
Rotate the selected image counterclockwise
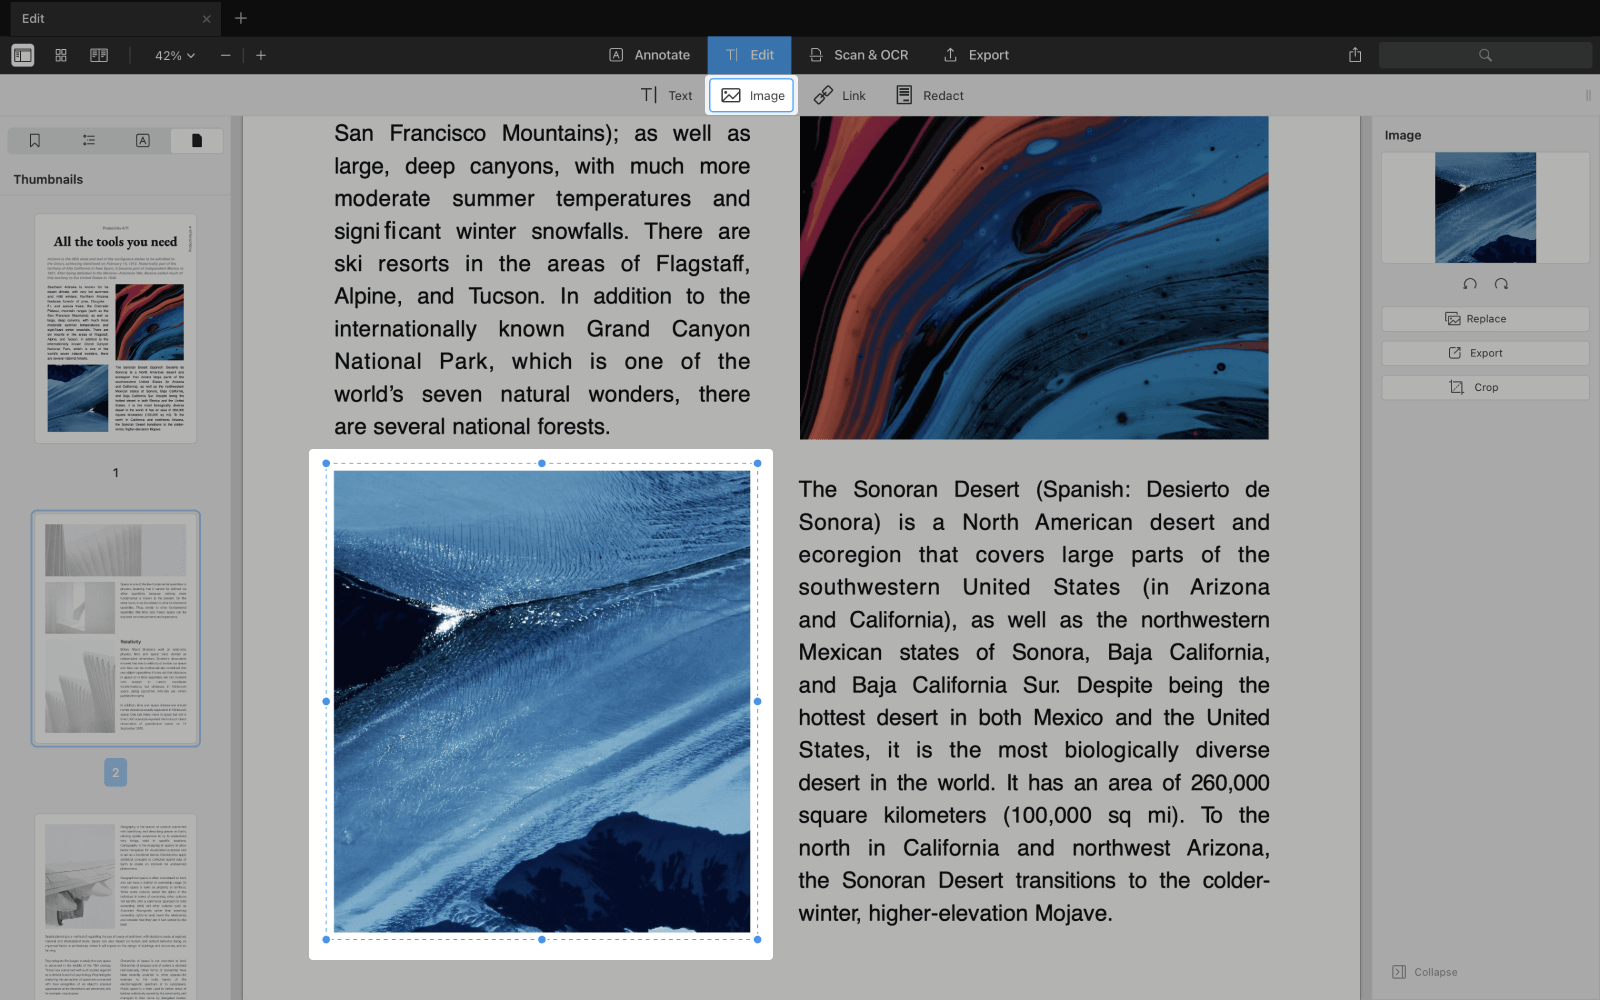coord(1468,284)
